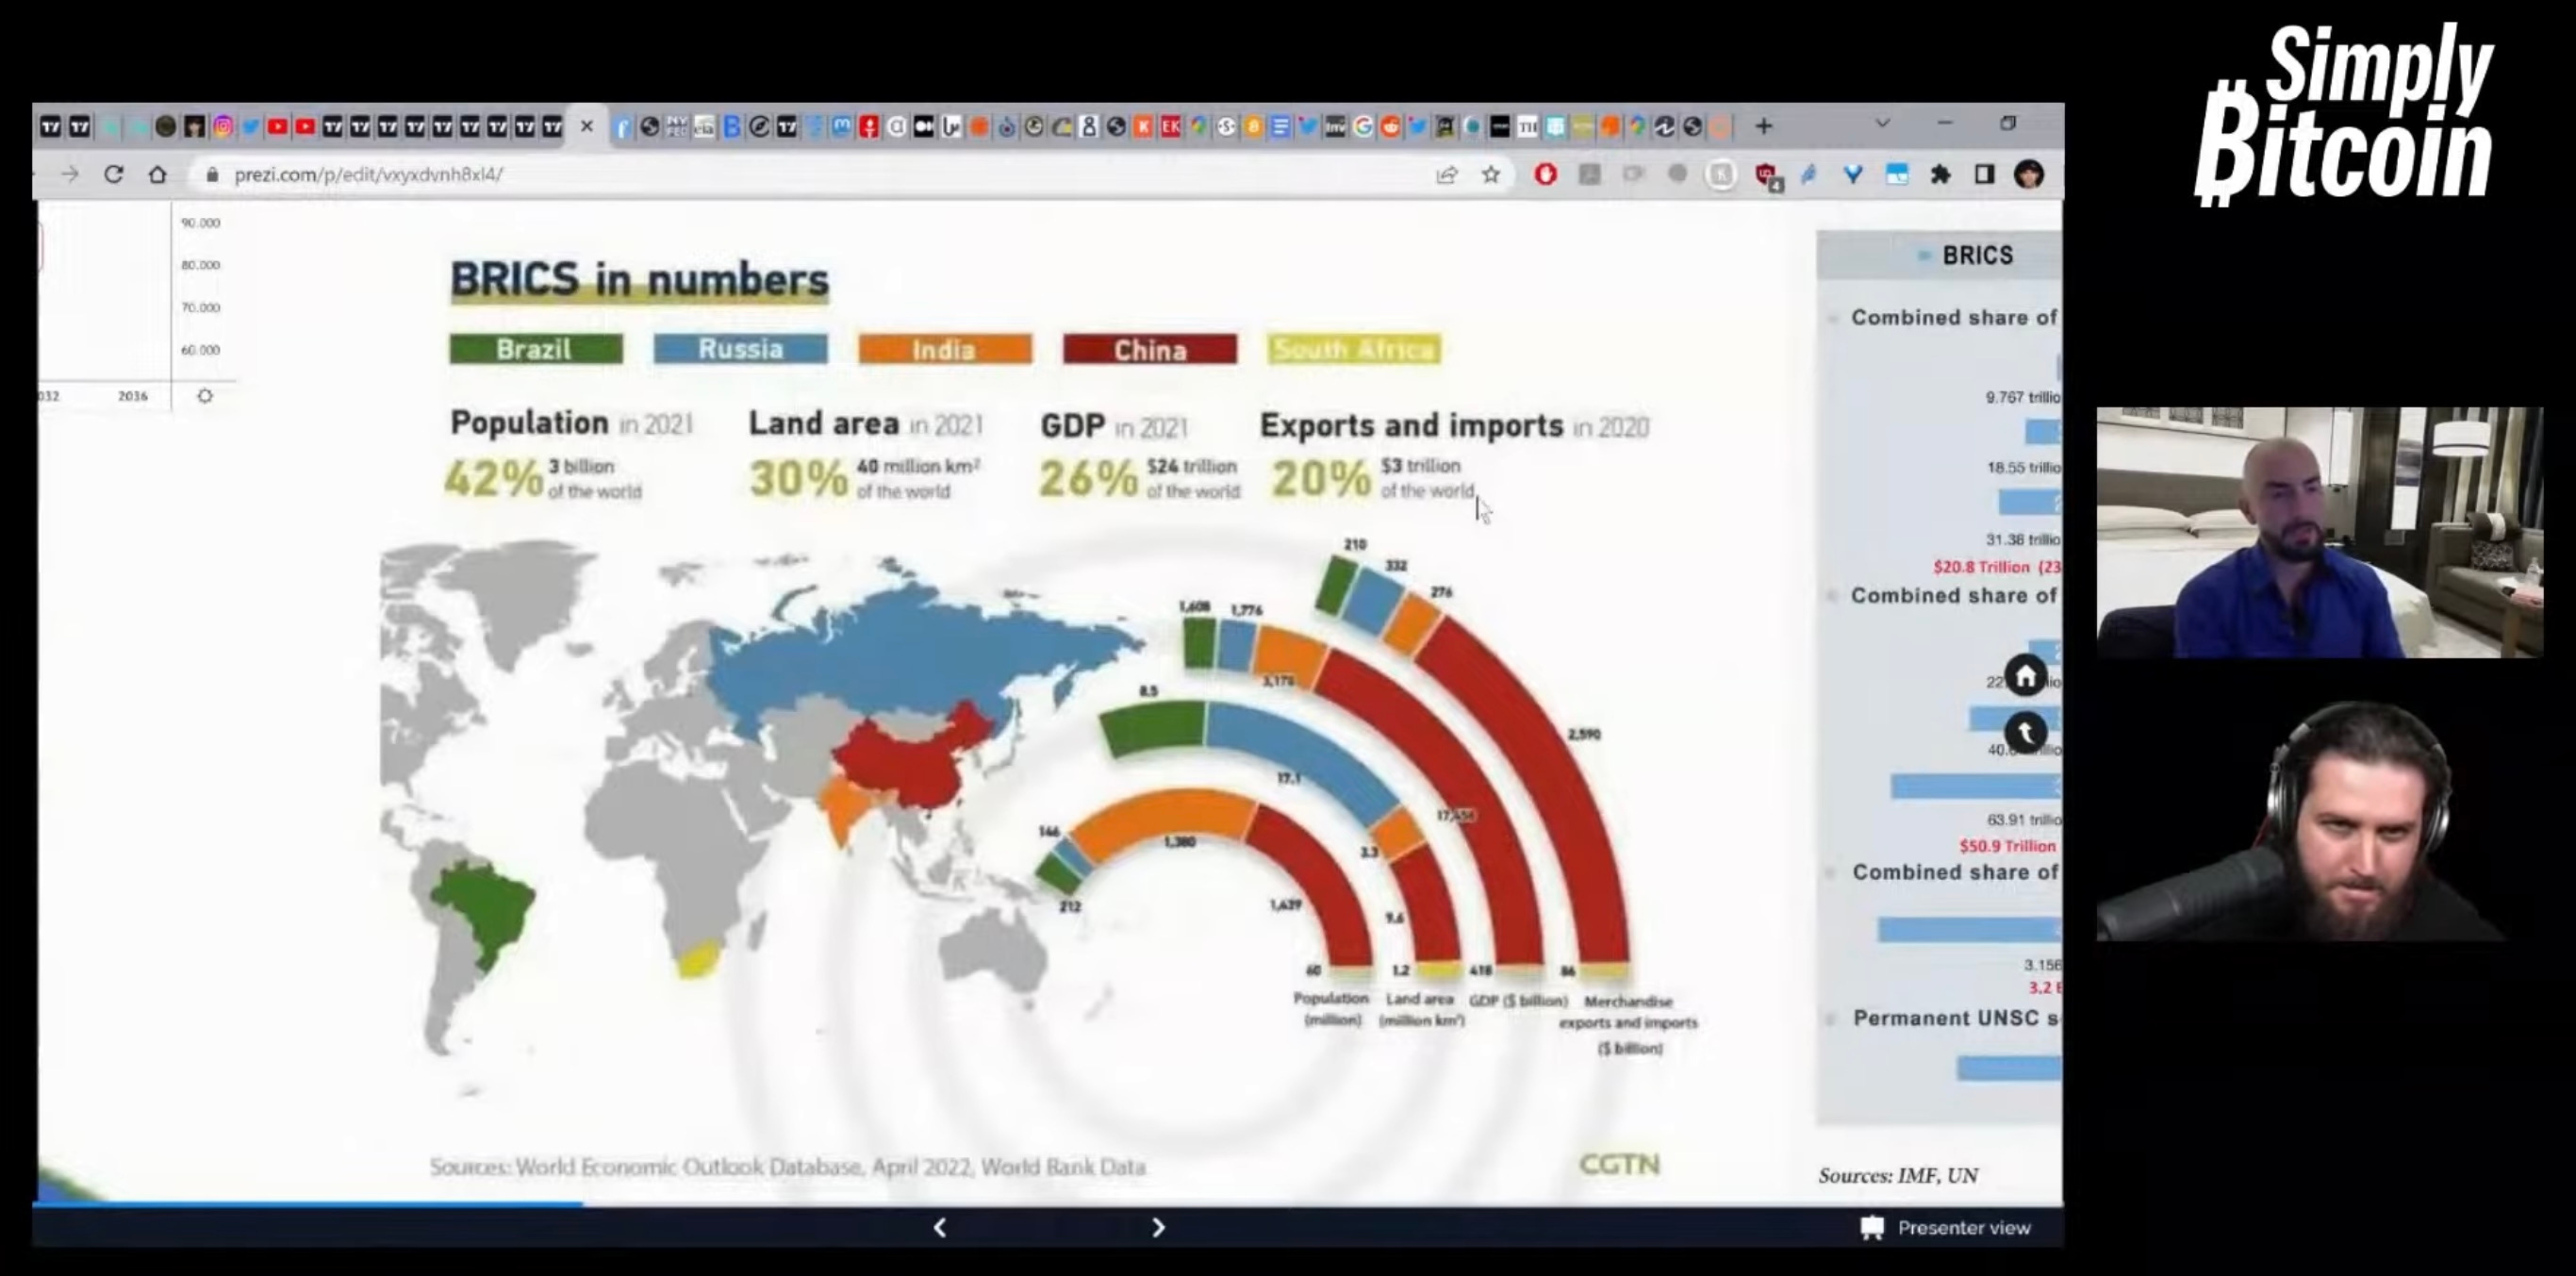Viewport: 2576px width, 1276px height.
Task: Switch to the Medium tab
Action: [x=925, y=126]
